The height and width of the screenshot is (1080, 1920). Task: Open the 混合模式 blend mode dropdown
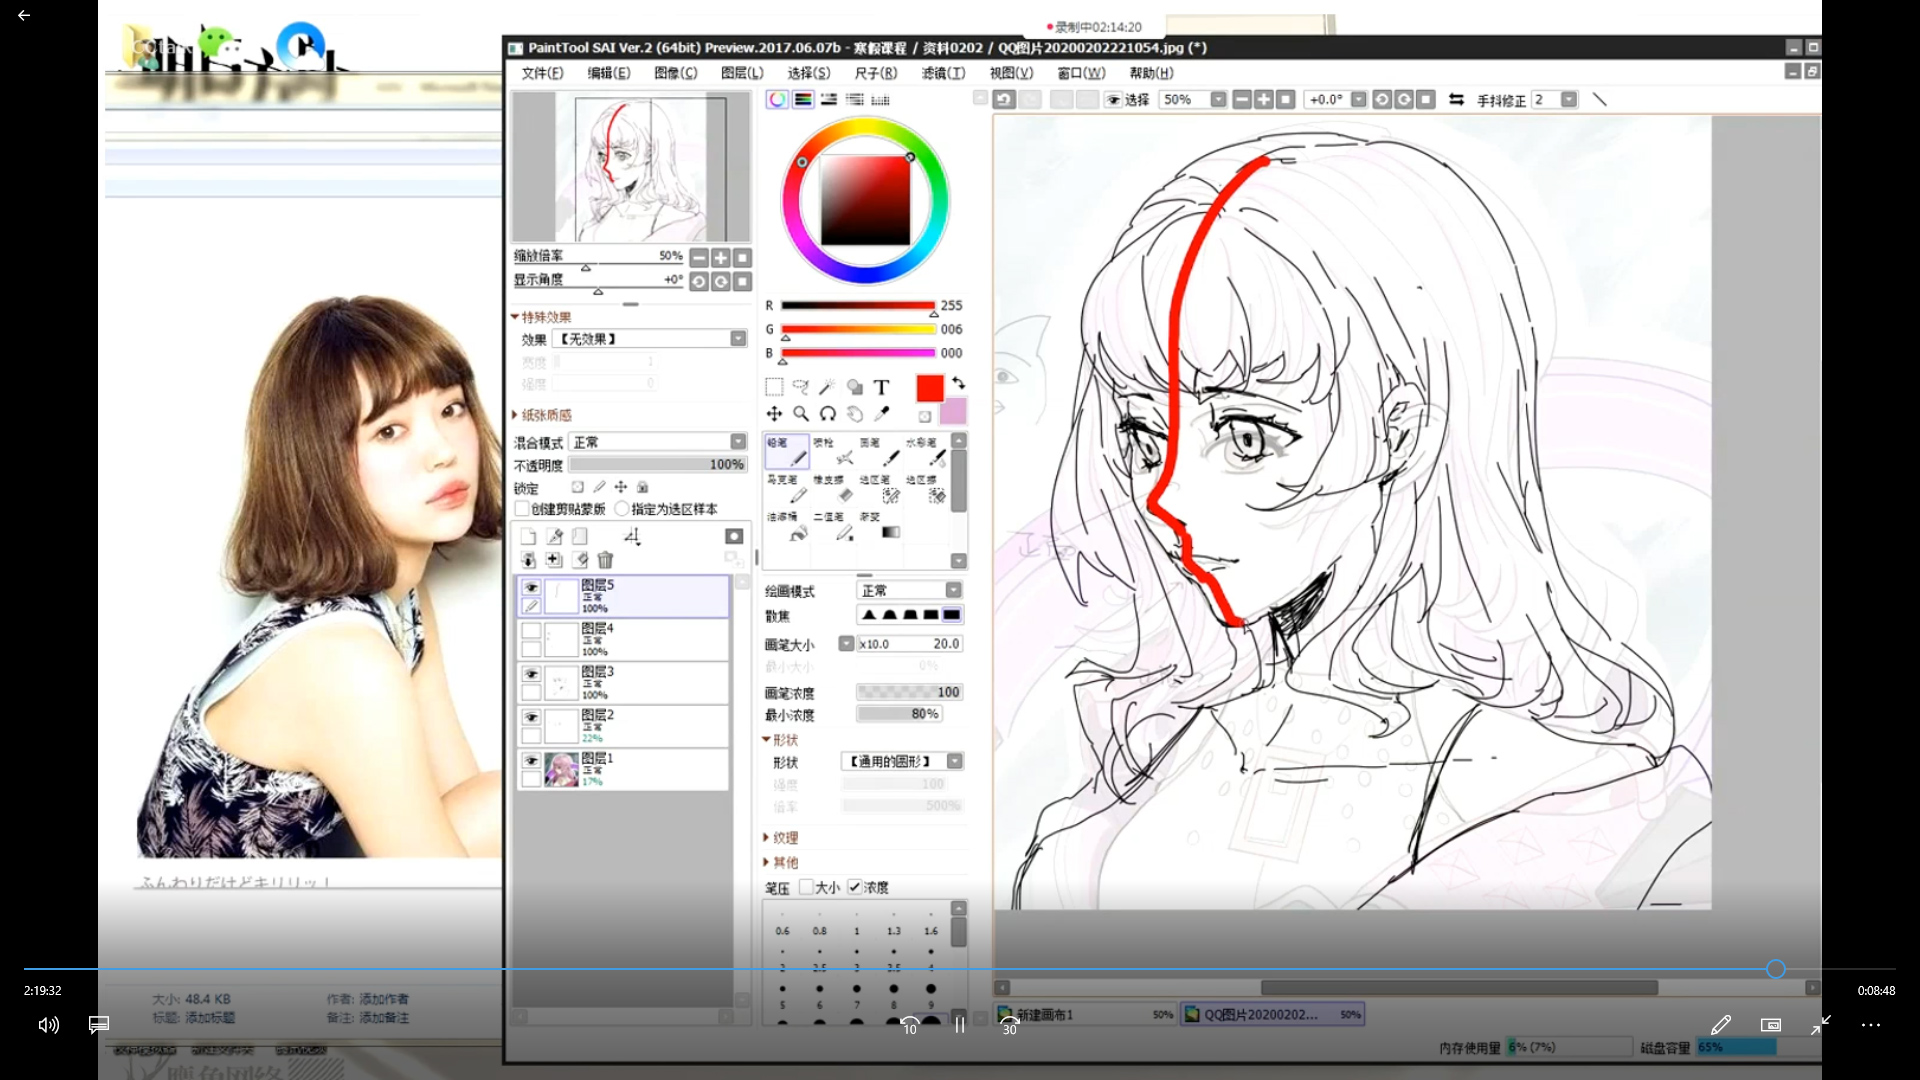(738, 442)
